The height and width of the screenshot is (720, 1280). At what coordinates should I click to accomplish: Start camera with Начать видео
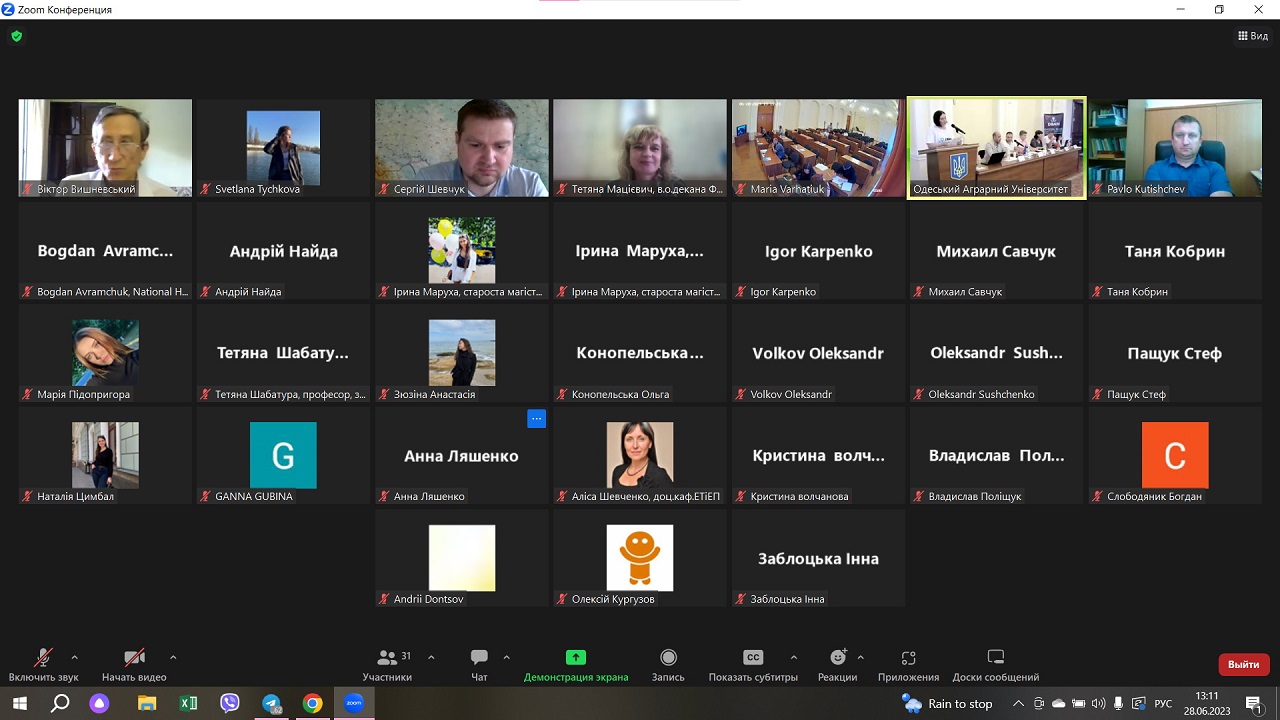134,658
